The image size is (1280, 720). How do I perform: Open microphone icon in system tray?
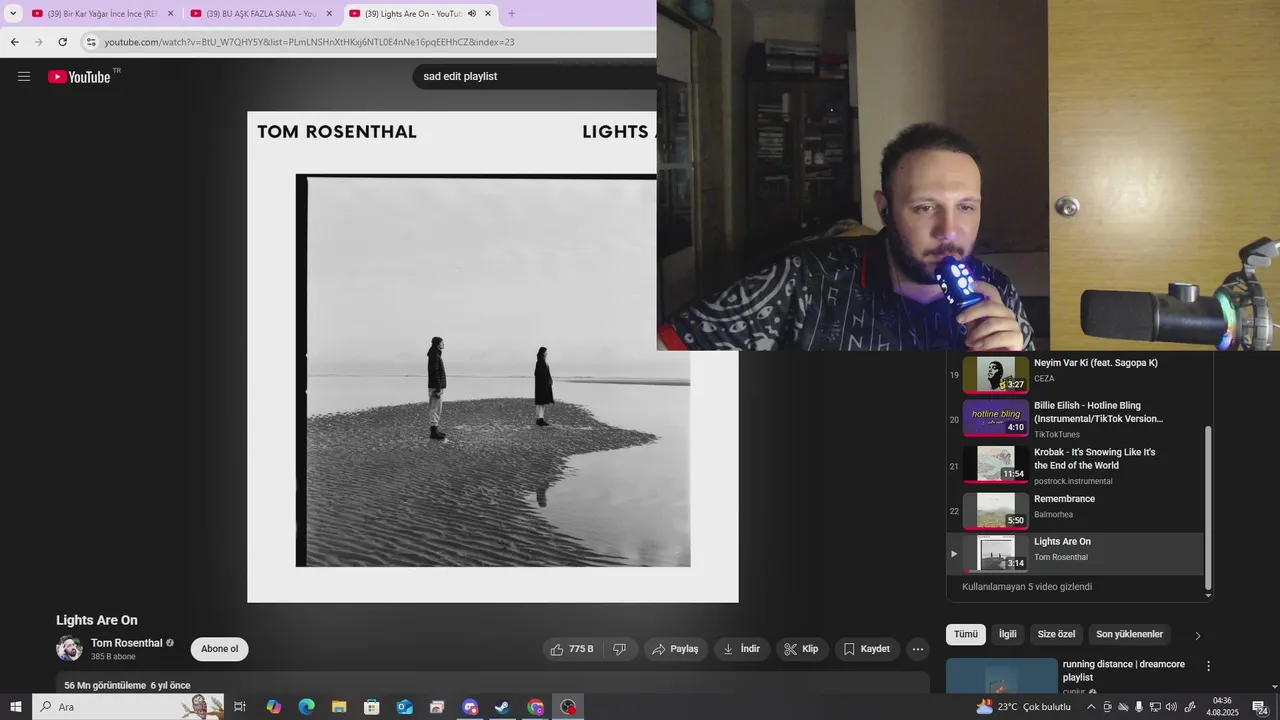coord(1139,707)
